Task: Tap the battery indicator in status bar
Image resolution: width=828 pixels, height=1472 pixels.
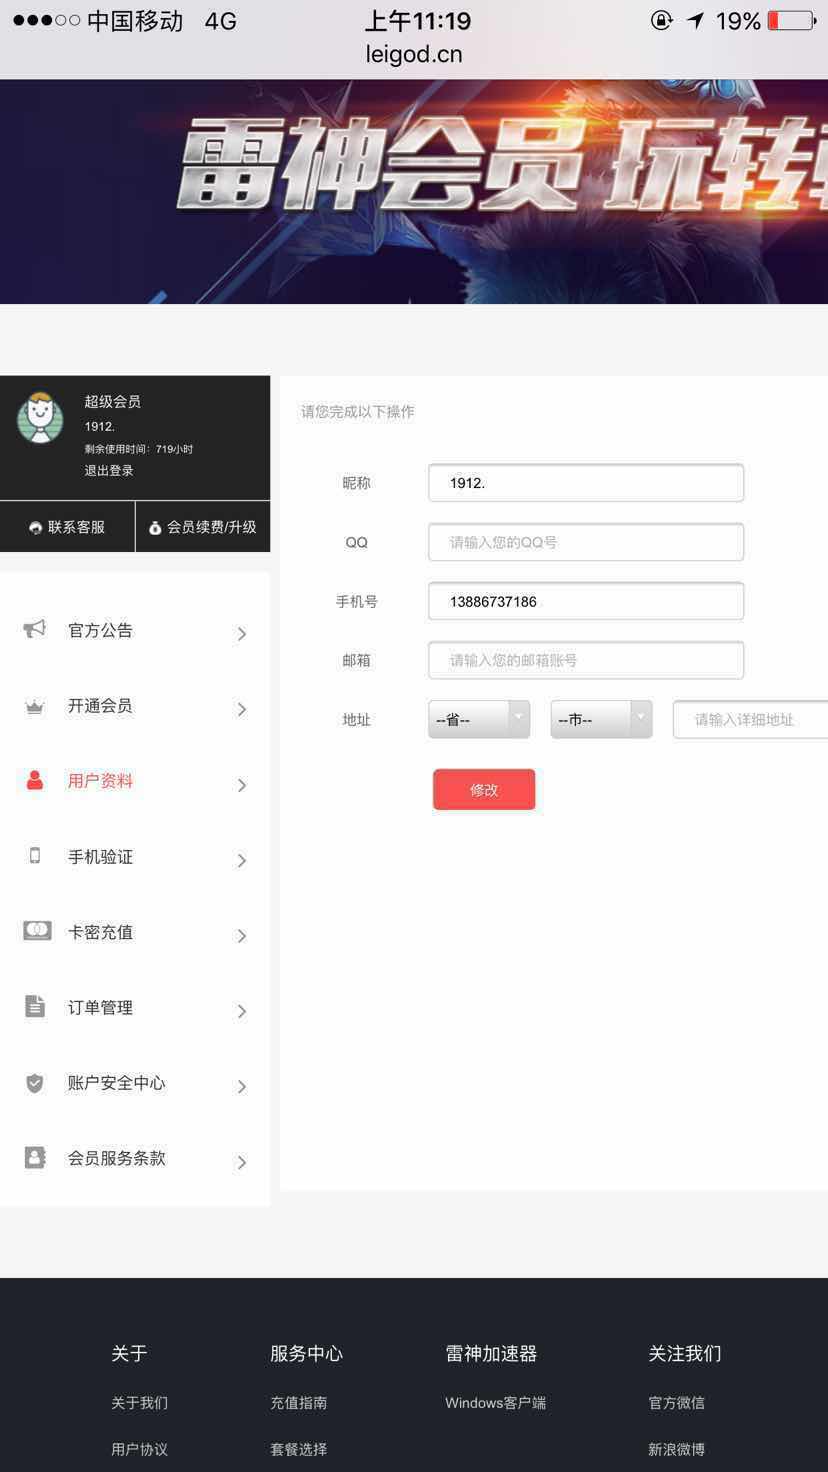Action: coord(791,20)
